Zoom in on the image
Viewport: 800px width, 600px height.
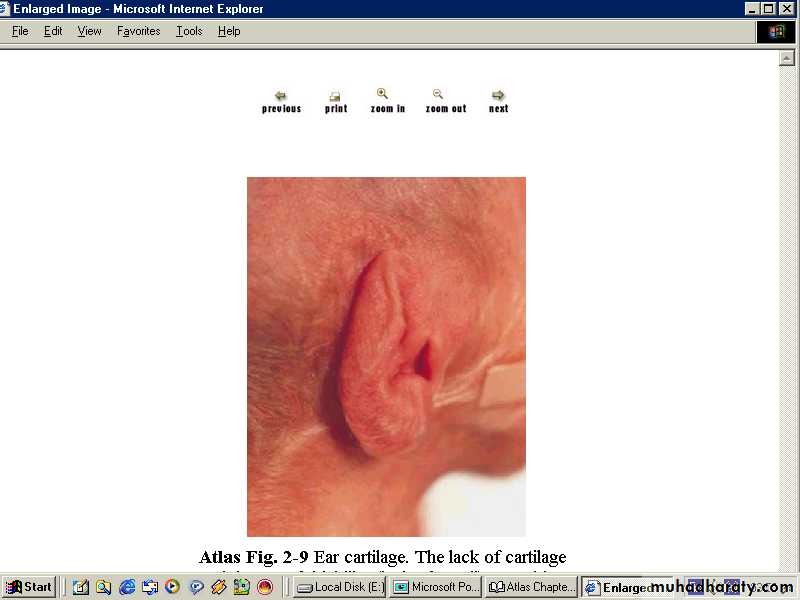[x=387, y=101]
